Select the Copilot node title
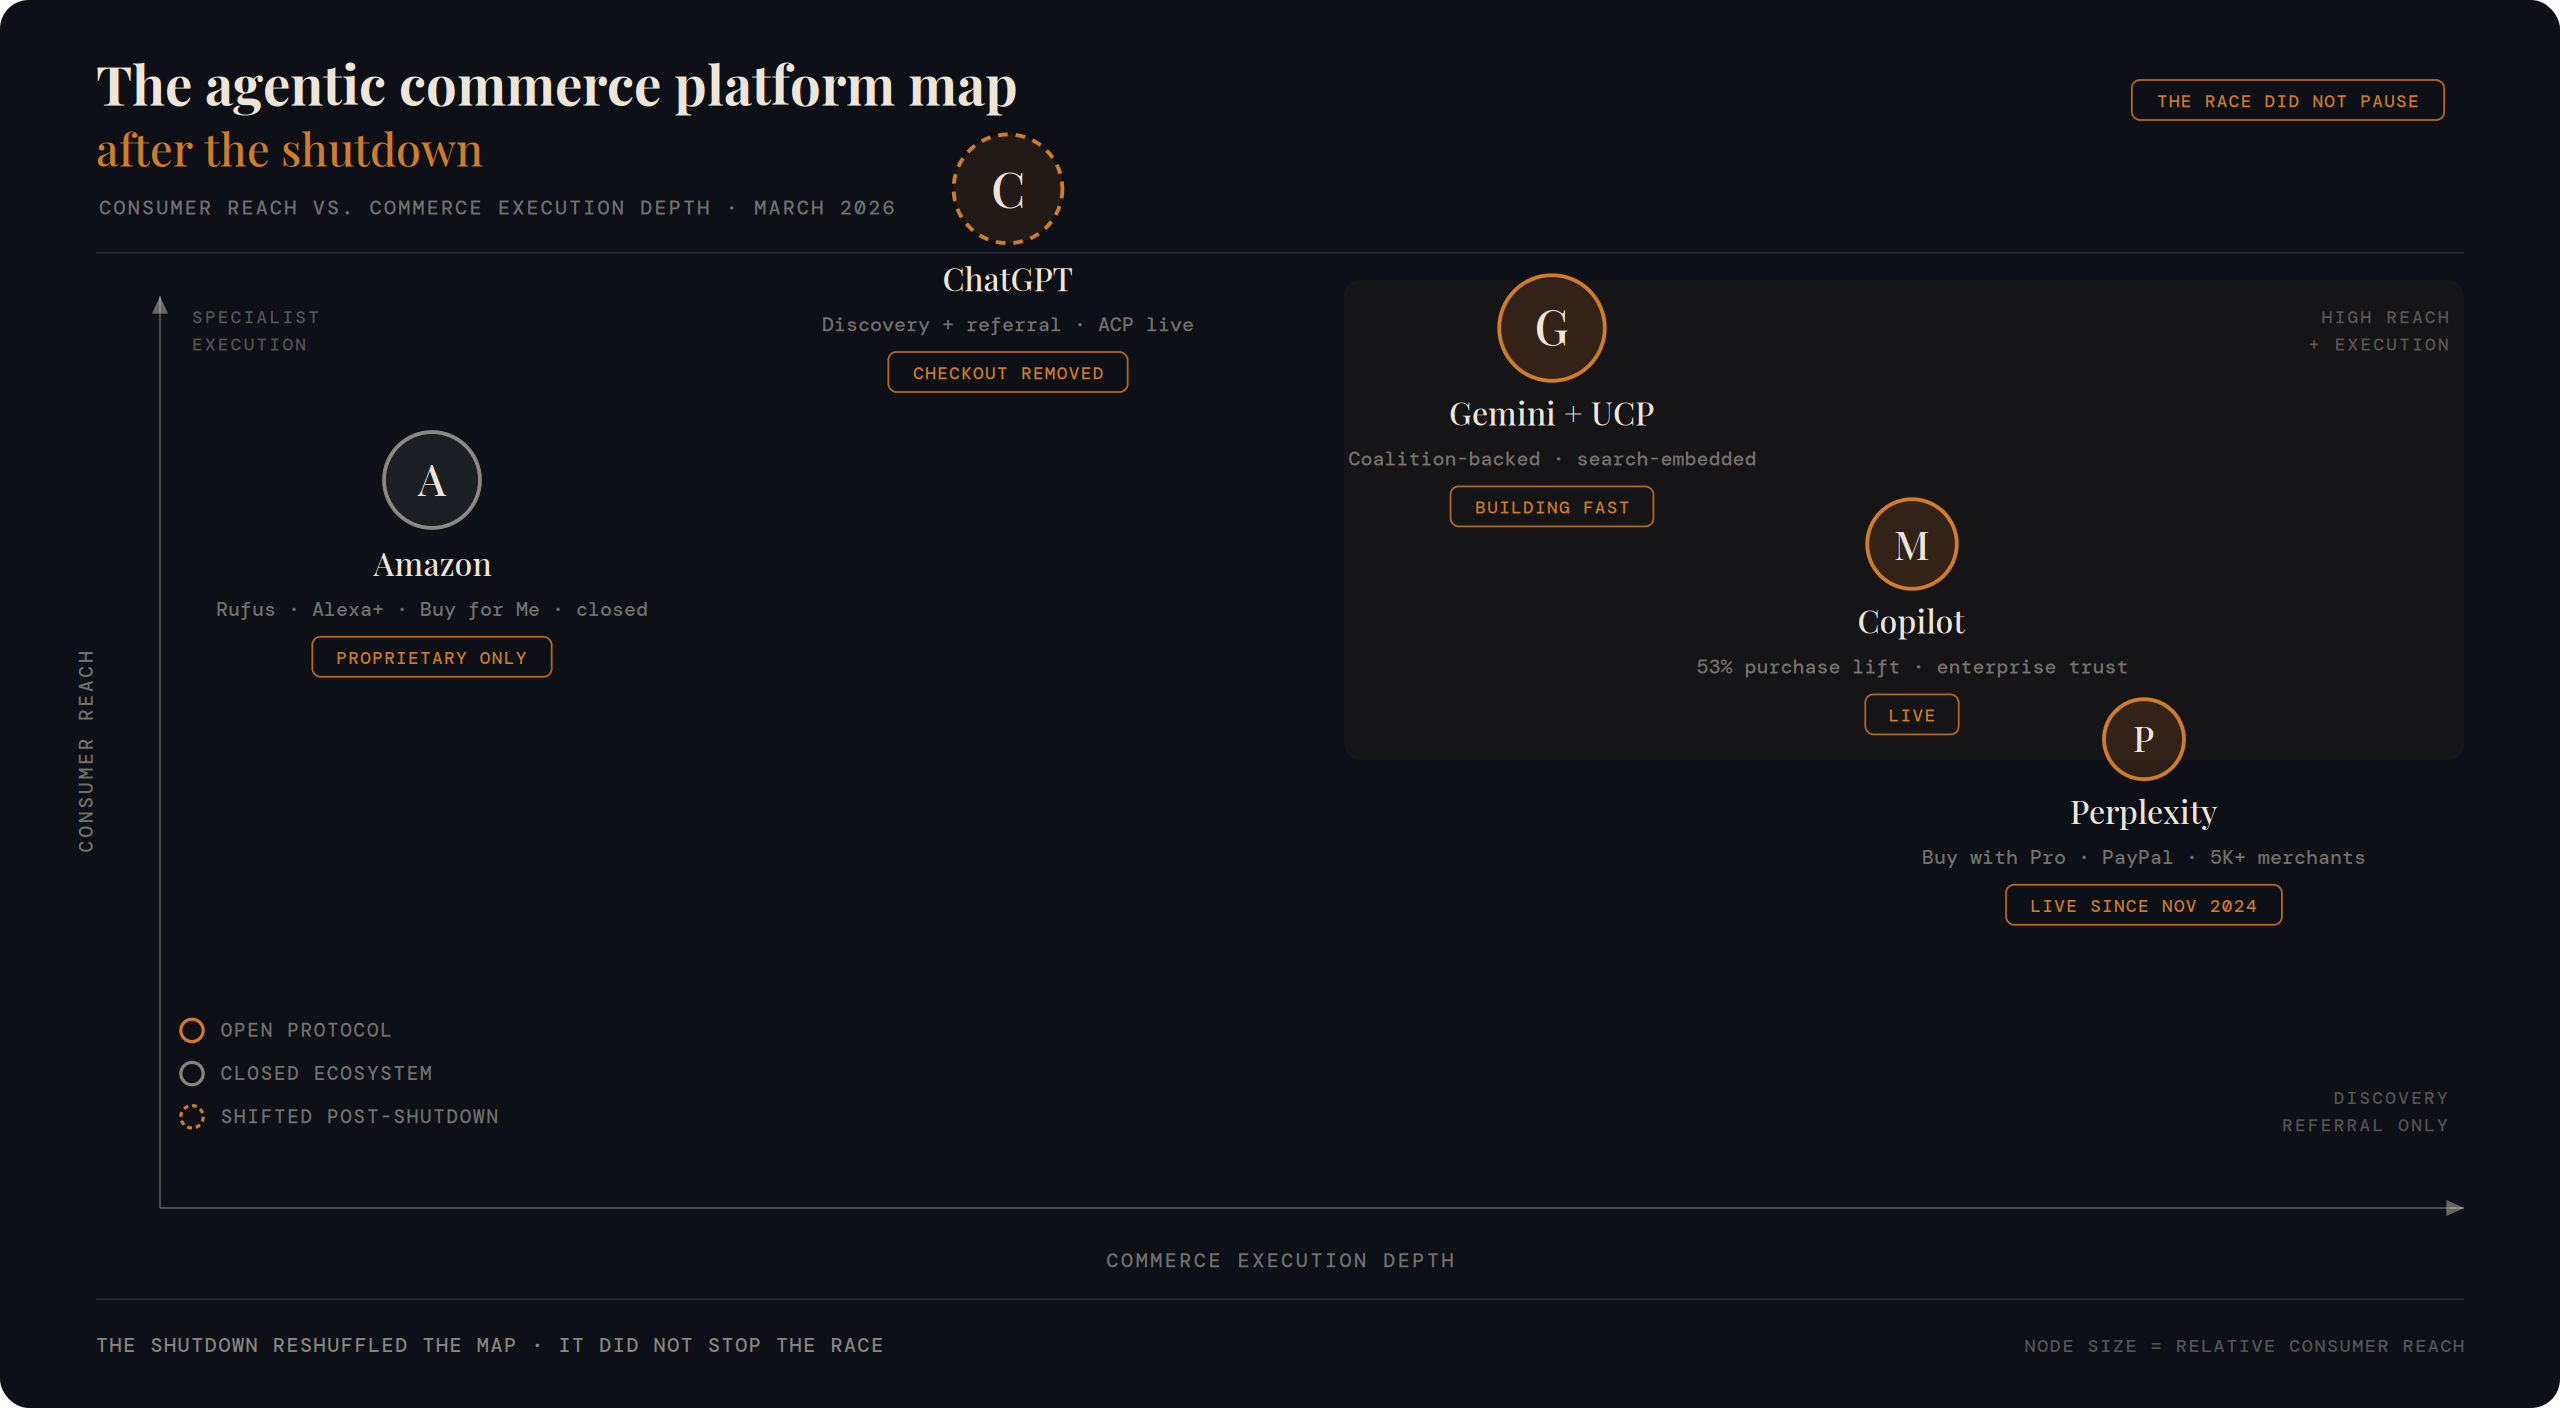2560x1408 pixels. 1911,622
